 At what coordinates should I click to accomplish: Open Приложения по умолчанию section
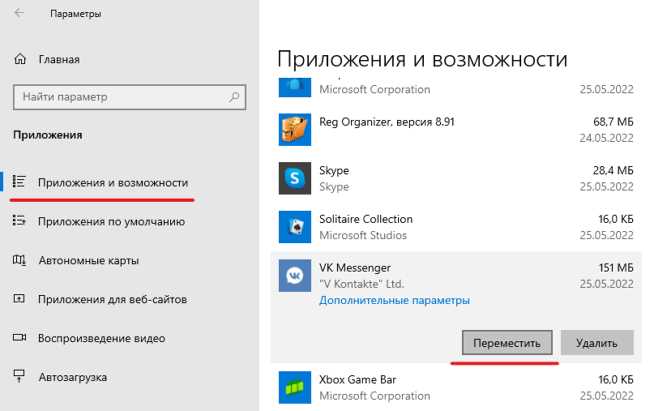(111, 221)
